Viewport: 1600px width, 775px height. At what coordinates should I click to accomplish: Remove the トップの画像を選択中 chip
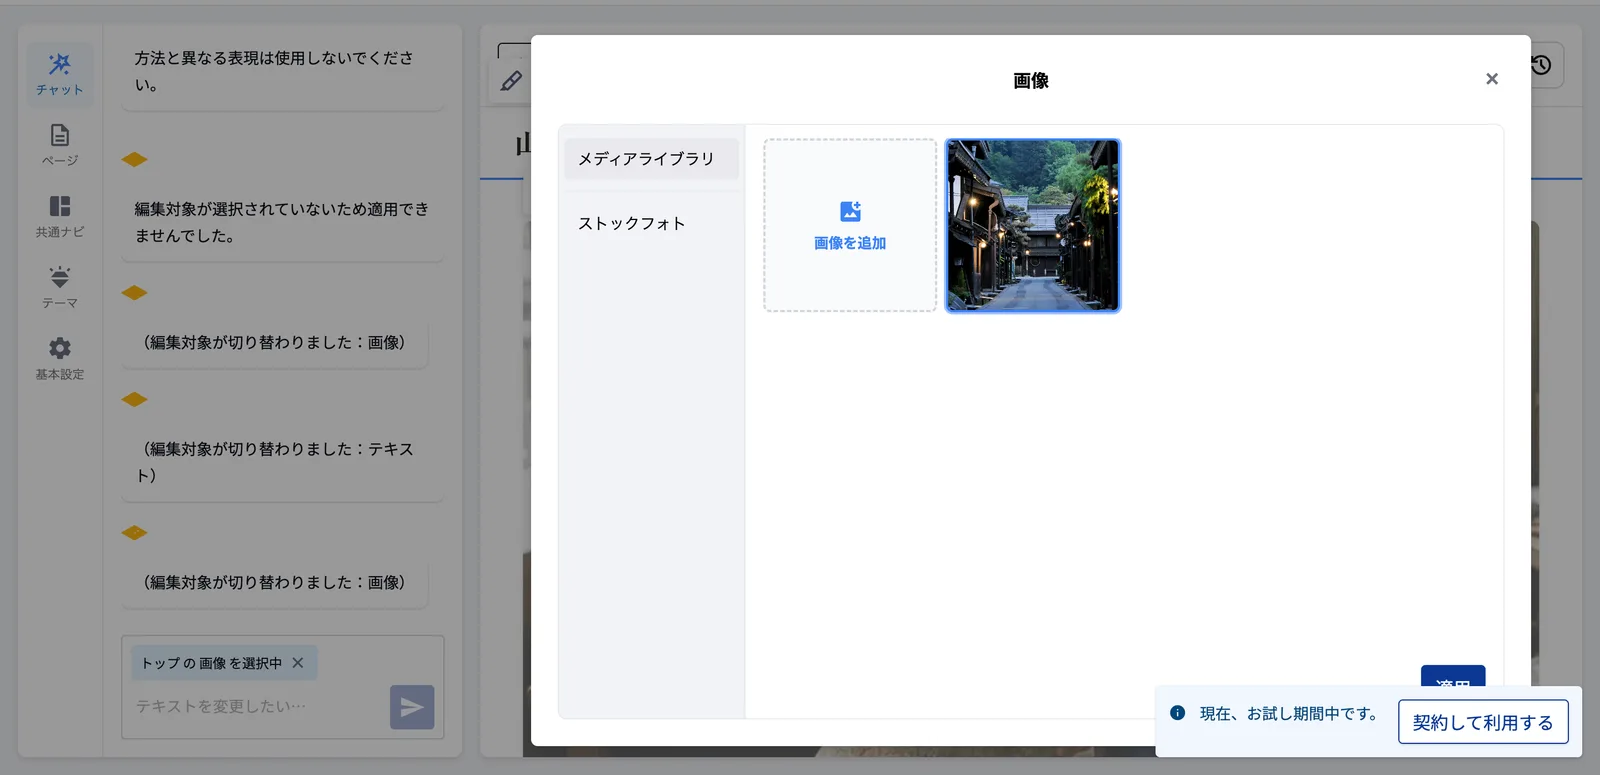click(x=298, y=663)
